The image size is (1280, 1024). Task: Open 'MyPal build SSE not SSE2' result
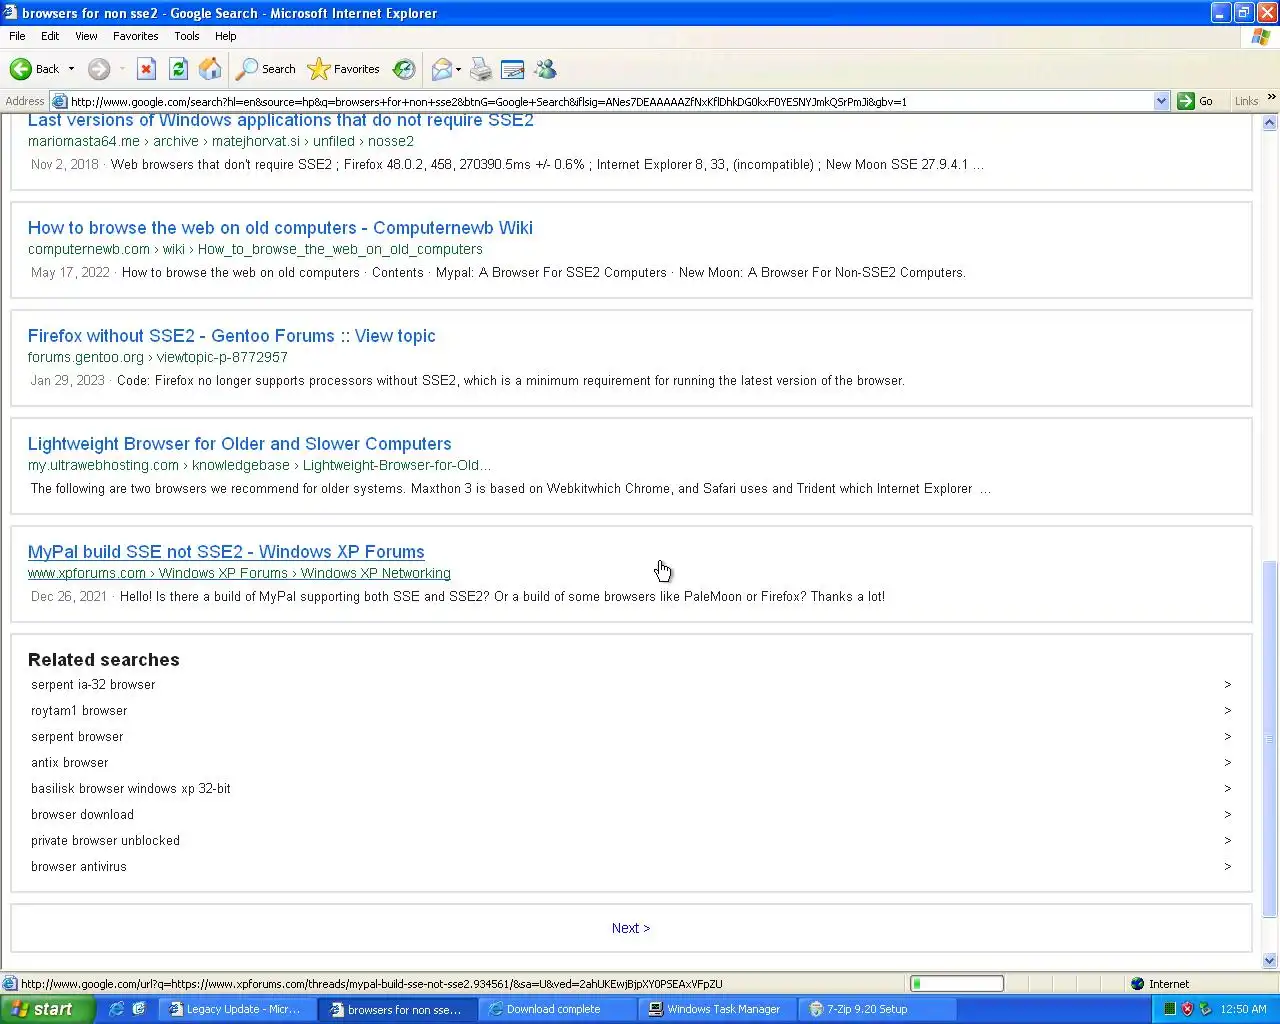(226, 552)
